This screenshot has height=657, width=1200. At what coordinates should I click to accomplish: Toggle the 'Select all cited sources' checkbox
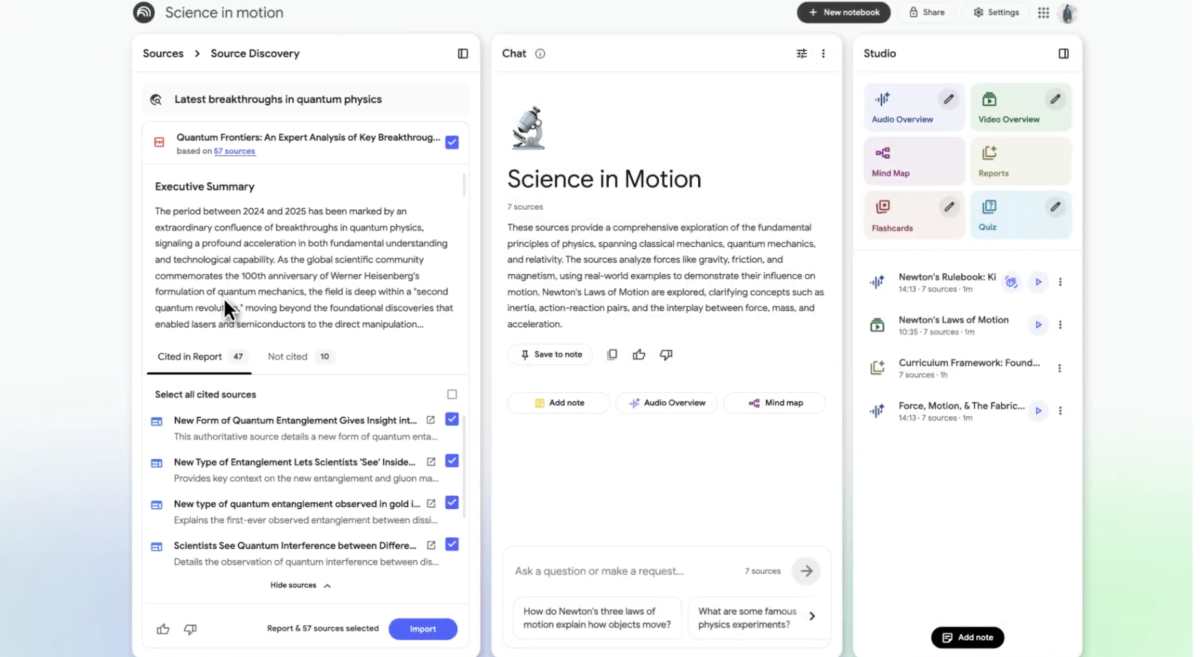click(x=451, y=394)
